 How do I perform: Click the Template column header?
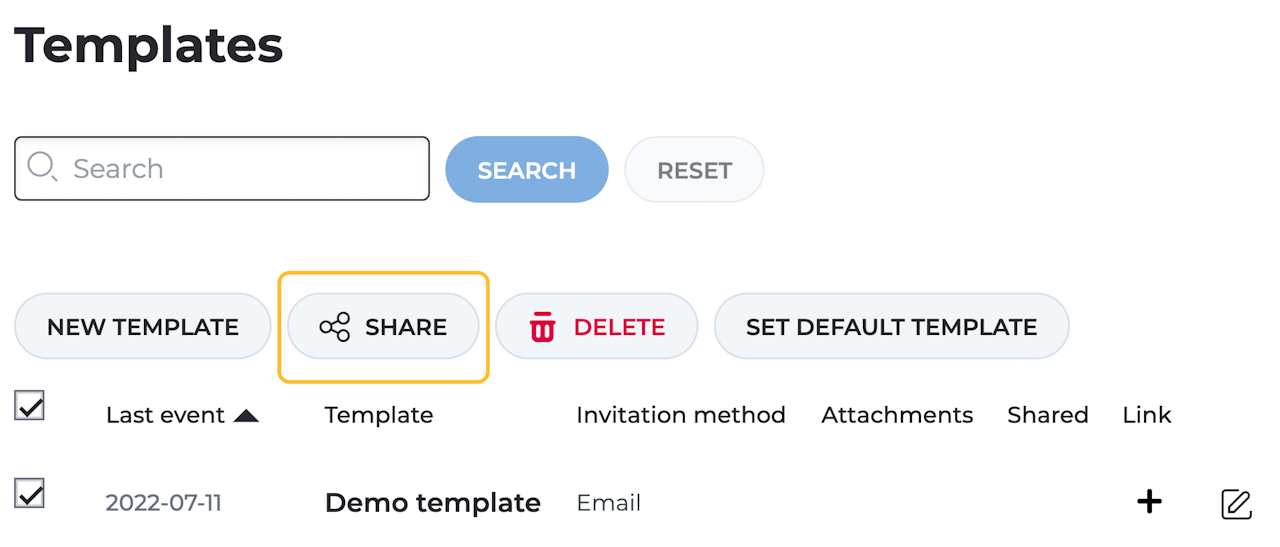[x=379, y=415]
